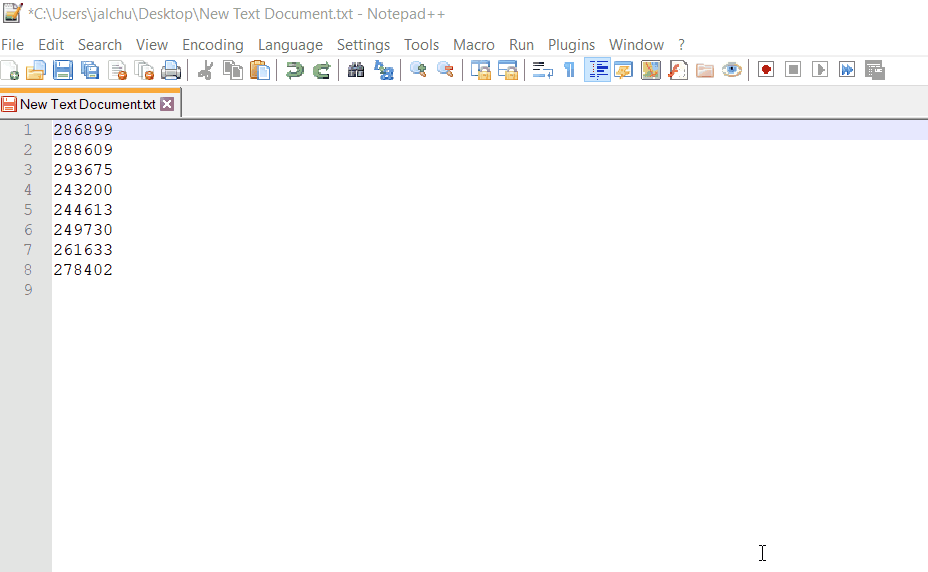Close the New Text Document.txt tab
The height and width of the screenshot is (572, 928).
[x=167, y=104]
